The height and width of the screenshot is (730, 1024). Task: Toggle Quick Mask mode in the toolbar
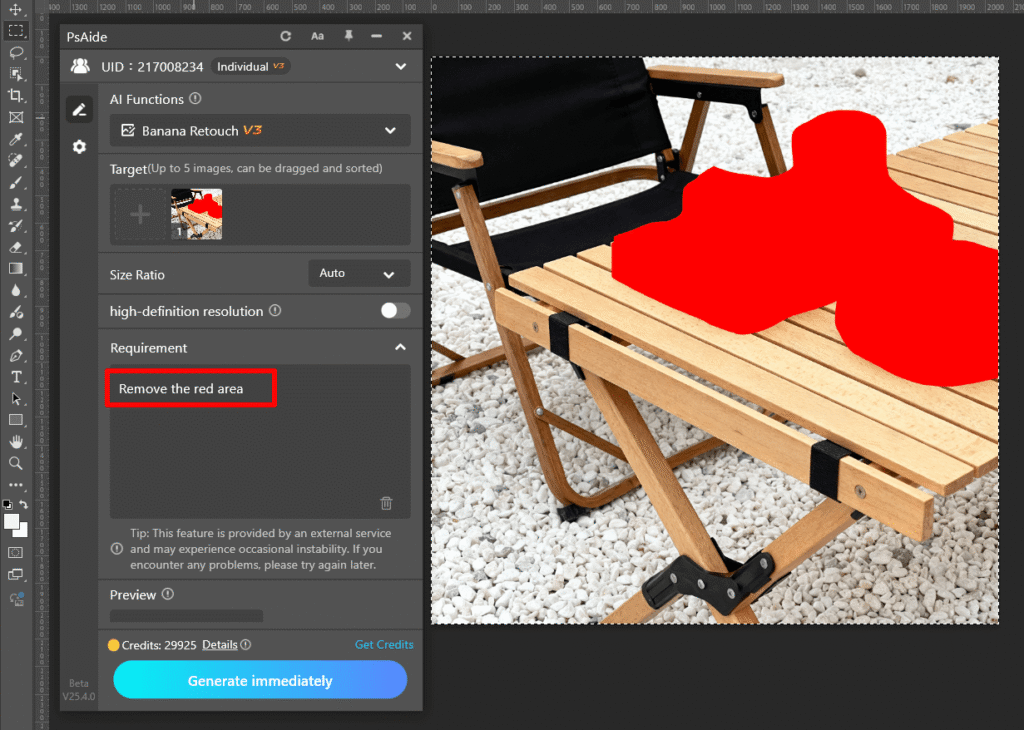pyautogui.click(x=16, y=552)
